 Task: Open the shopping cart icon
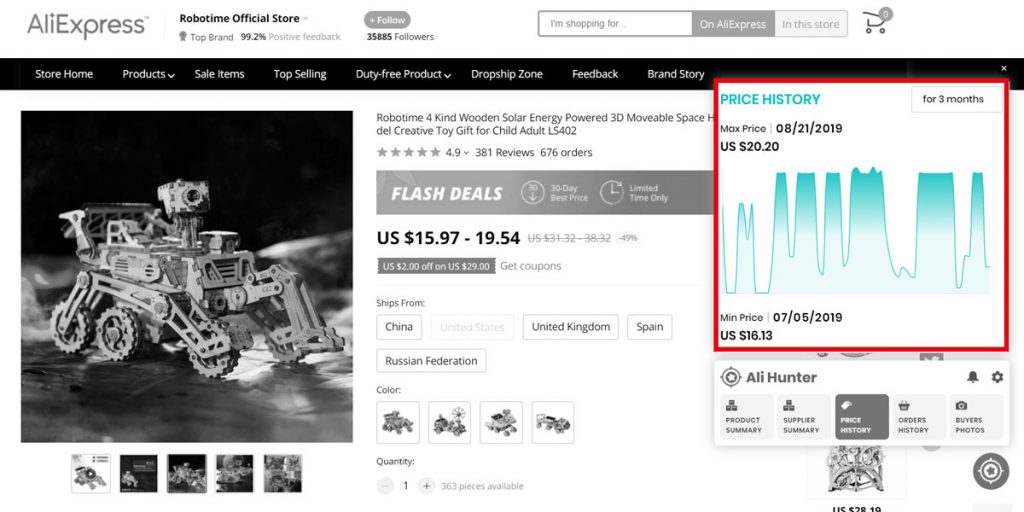[x=876, y=23]
